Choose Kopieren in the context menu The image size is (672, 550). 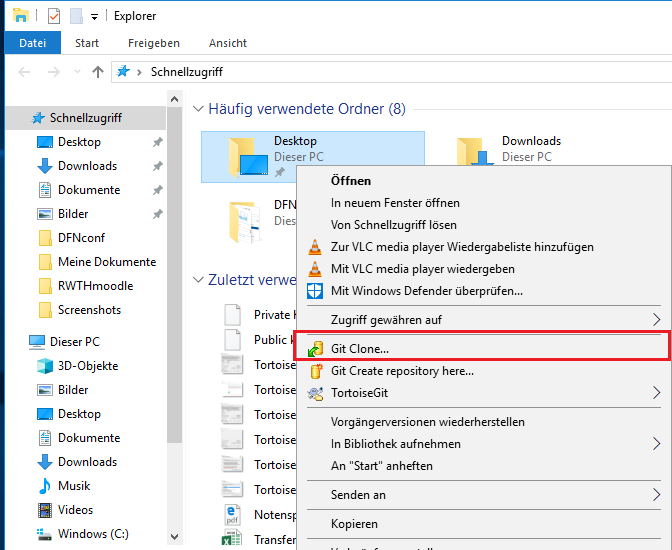click(354, 524)
